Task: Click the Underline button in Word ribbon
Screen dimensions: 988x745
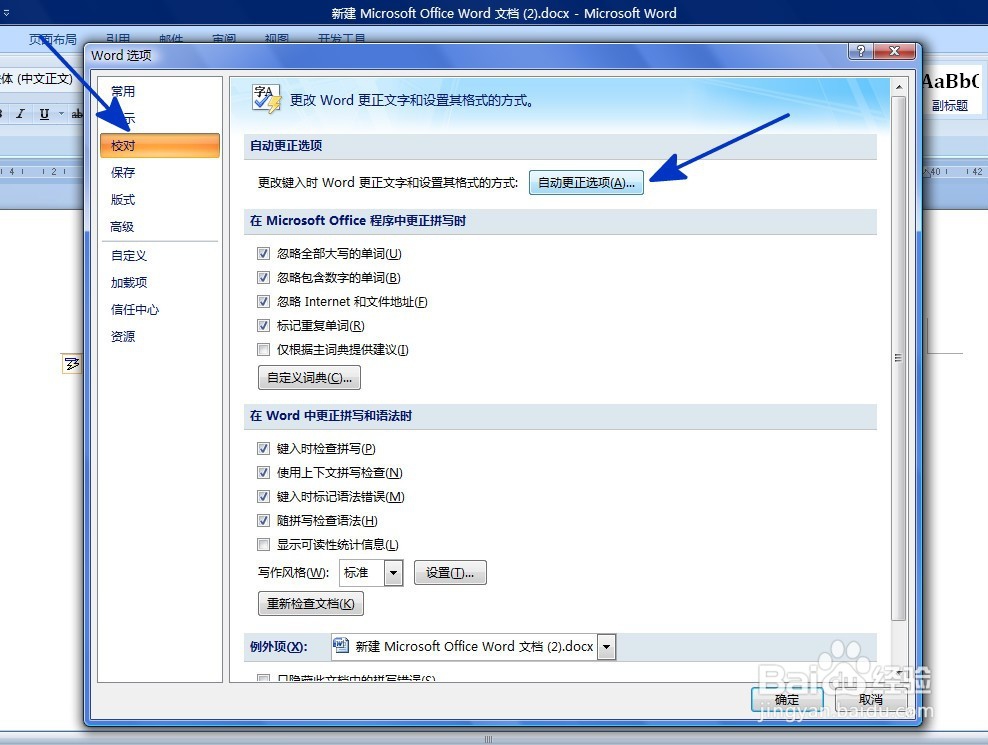Action: (44, 113)
